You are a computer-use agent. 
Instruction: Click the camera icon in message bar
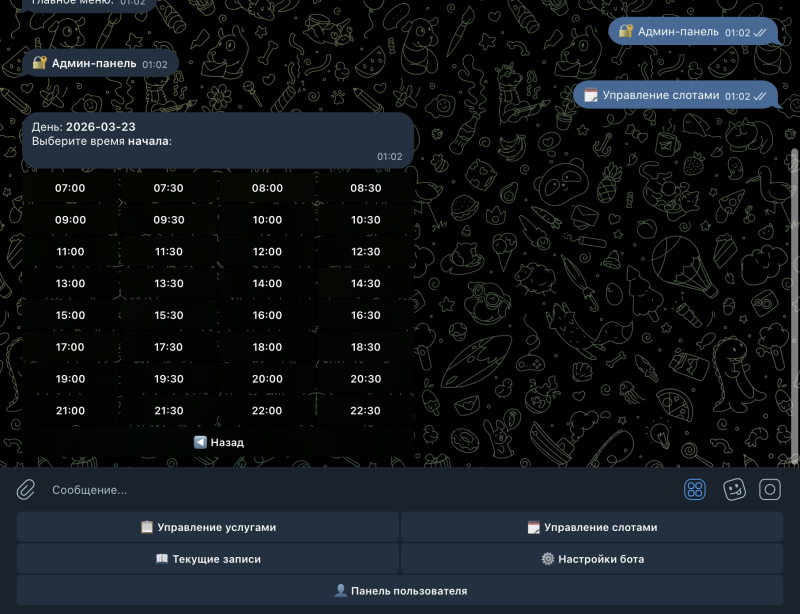(x=770, y=489)
